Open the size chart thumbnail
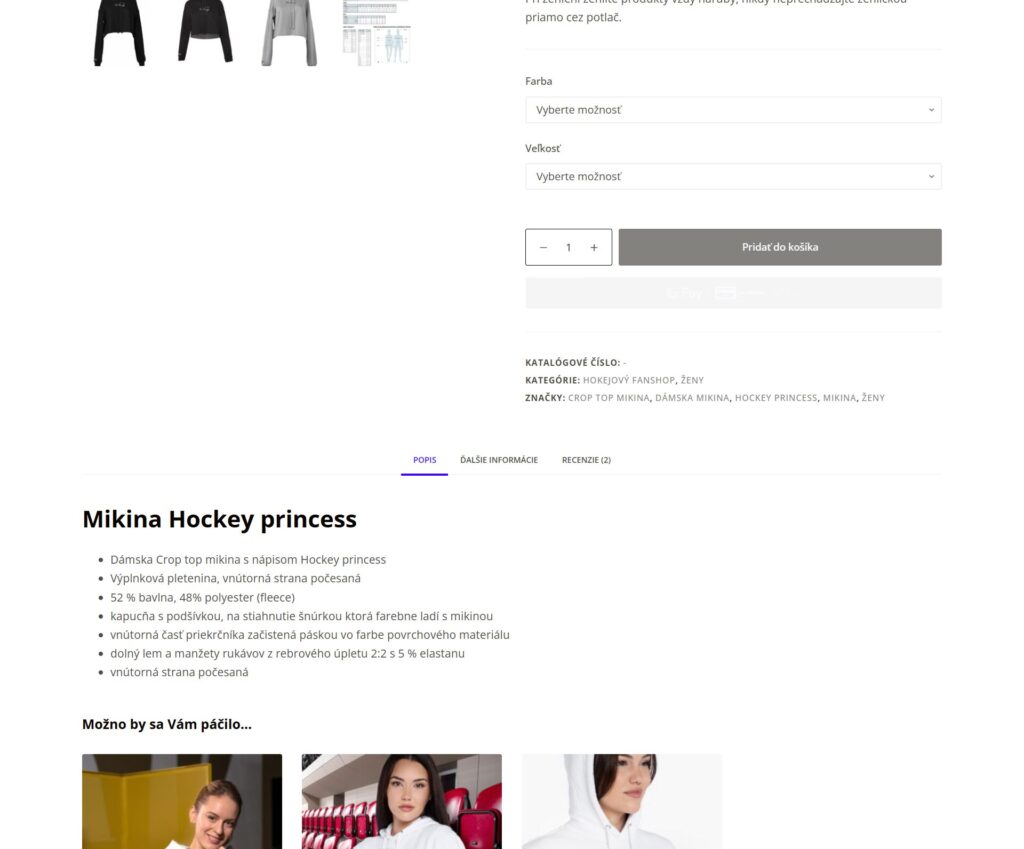1024x849 pixels. [376, 33]
